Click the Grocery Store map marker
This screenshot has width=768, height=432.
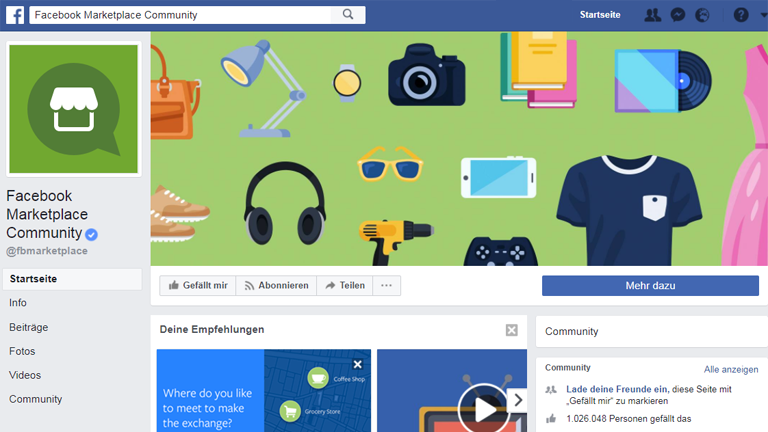[x=290, y=411]
